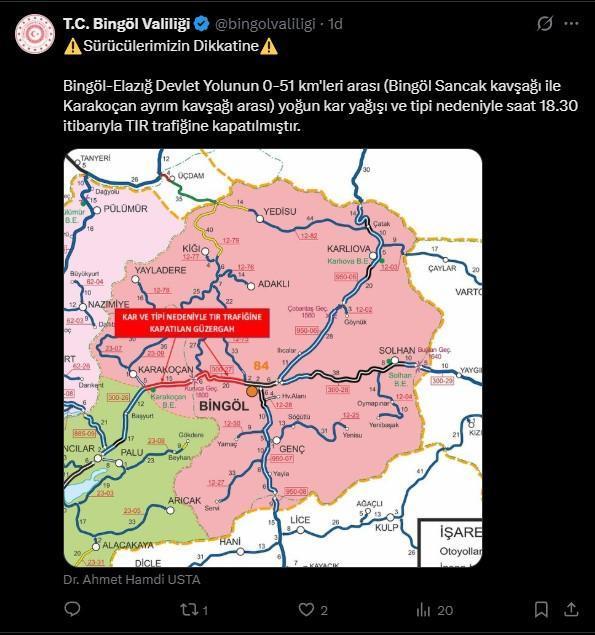Click the T.C. Bingöl Valiliği display name

click(x=126, y=24)
